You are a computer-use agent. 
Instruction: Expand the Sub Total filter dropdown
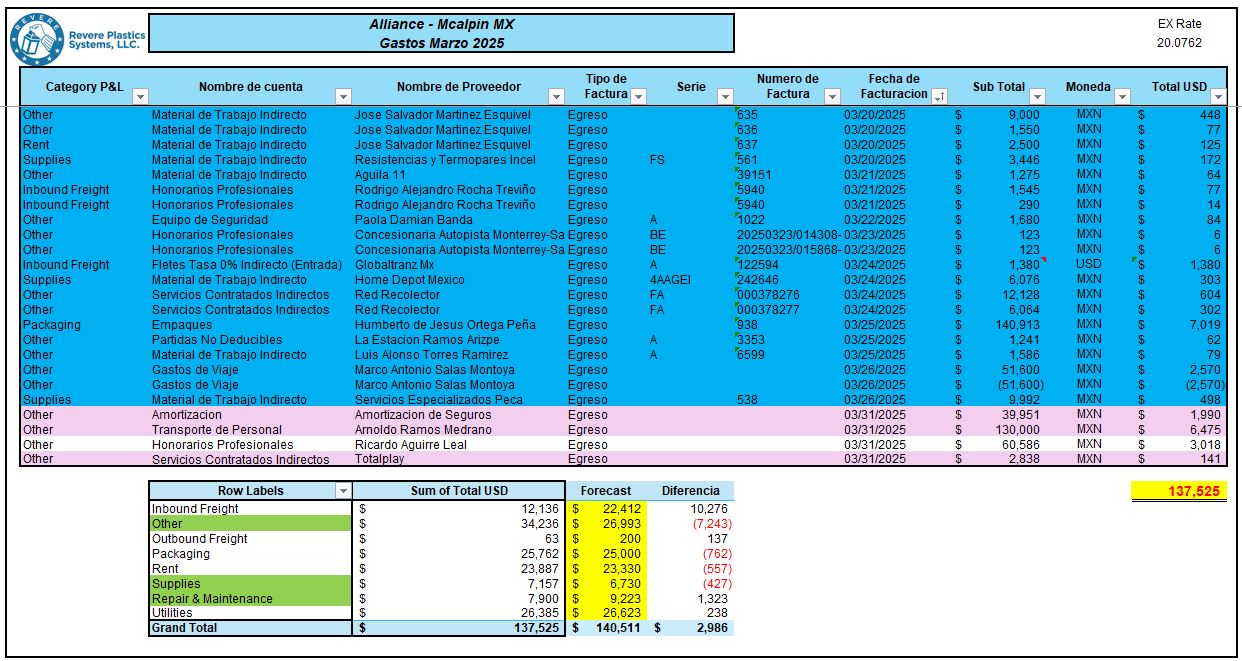click(x=1037, y=97)
